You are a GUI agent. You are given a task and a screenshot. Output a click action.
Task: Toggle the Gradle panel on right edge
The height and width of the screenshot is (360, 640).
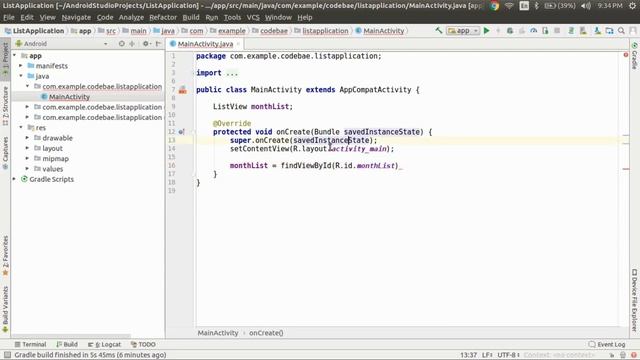pos(634,56)
